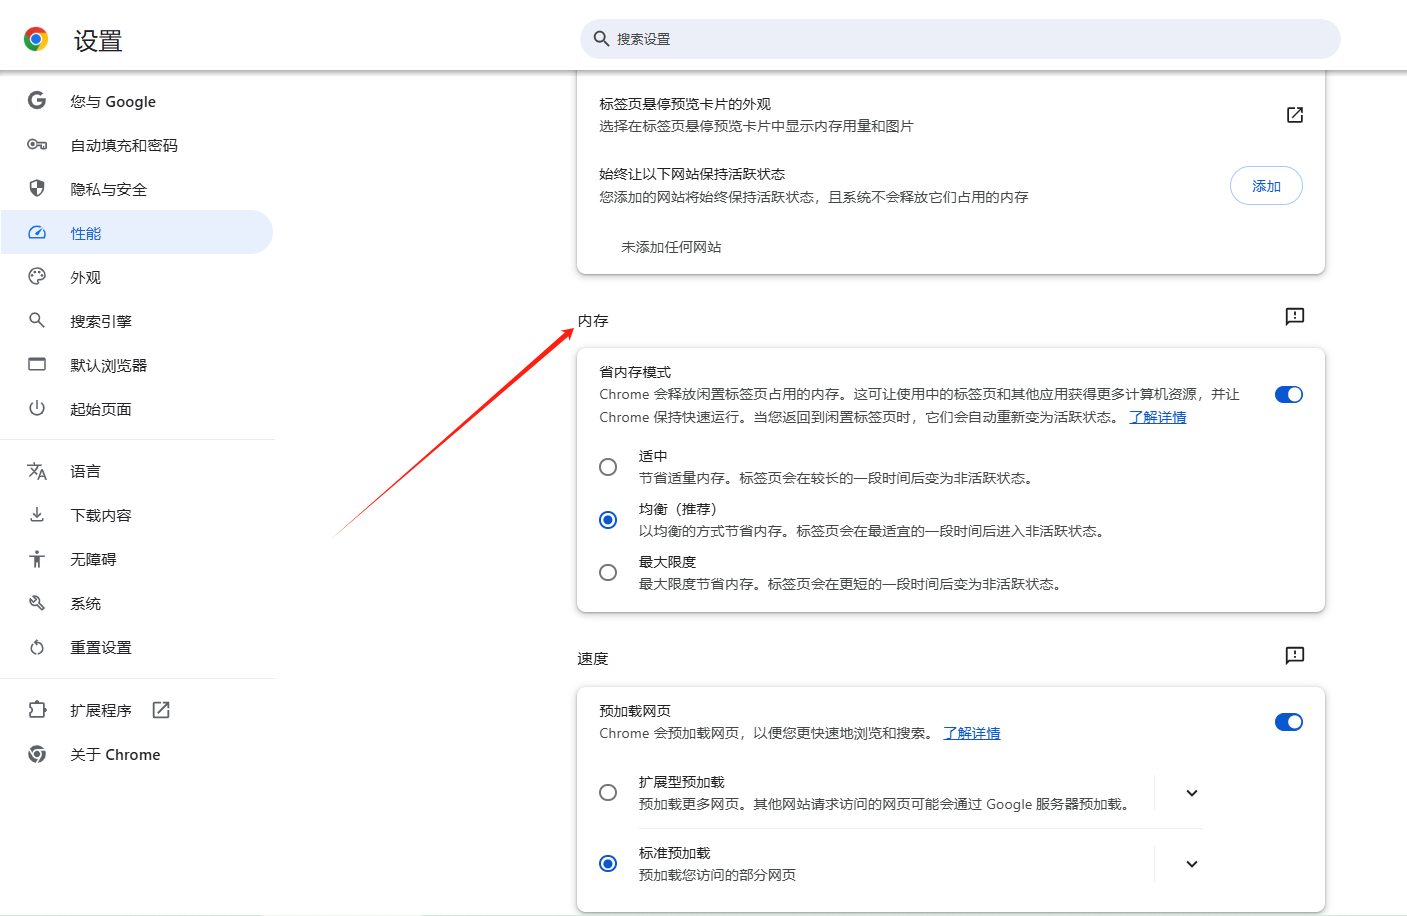
Task: Open 了解详情 link for page preloading
Action: [972, 733]
